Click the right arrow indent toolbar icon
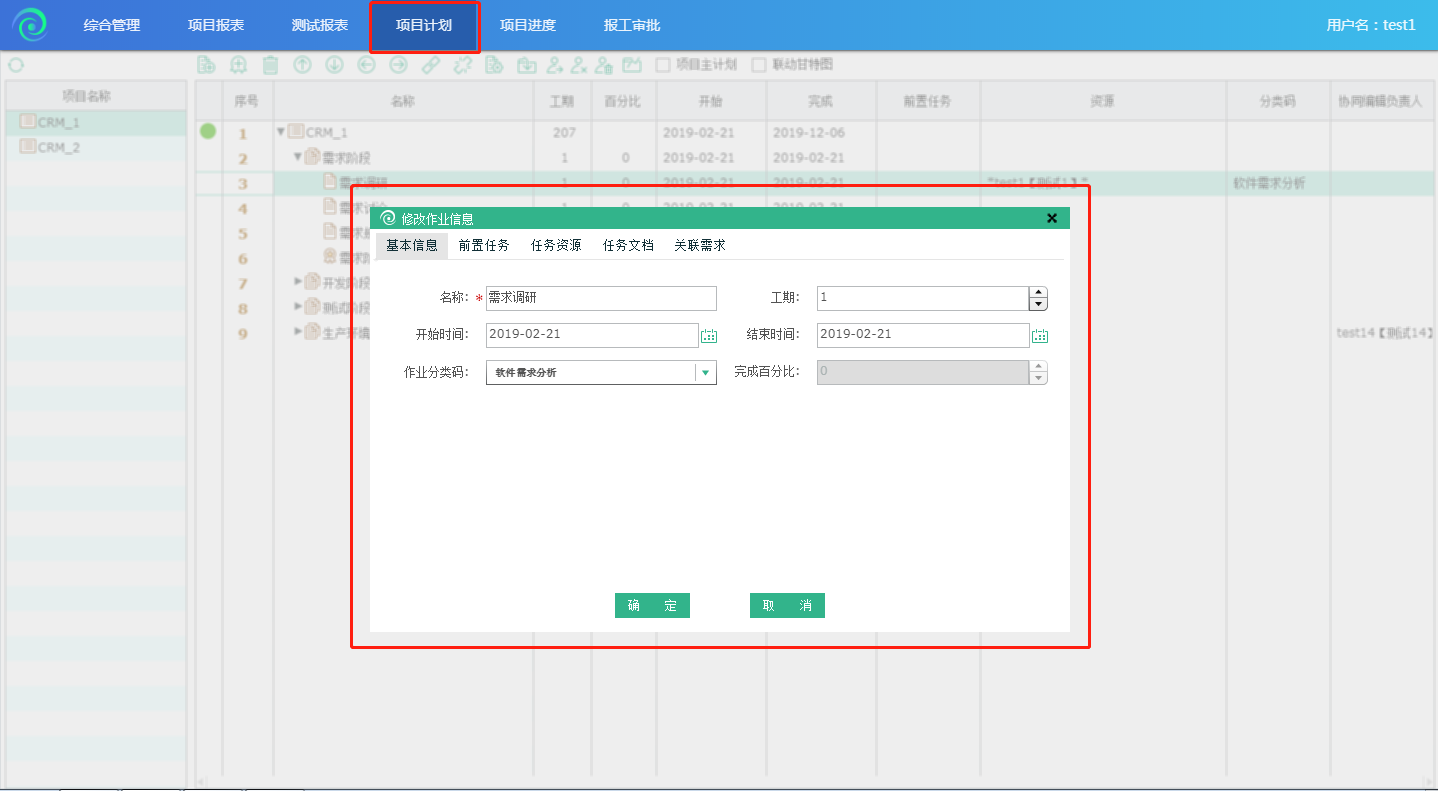Image resolution: width=1438 pixels, height=791 pixels. (398, 65)
